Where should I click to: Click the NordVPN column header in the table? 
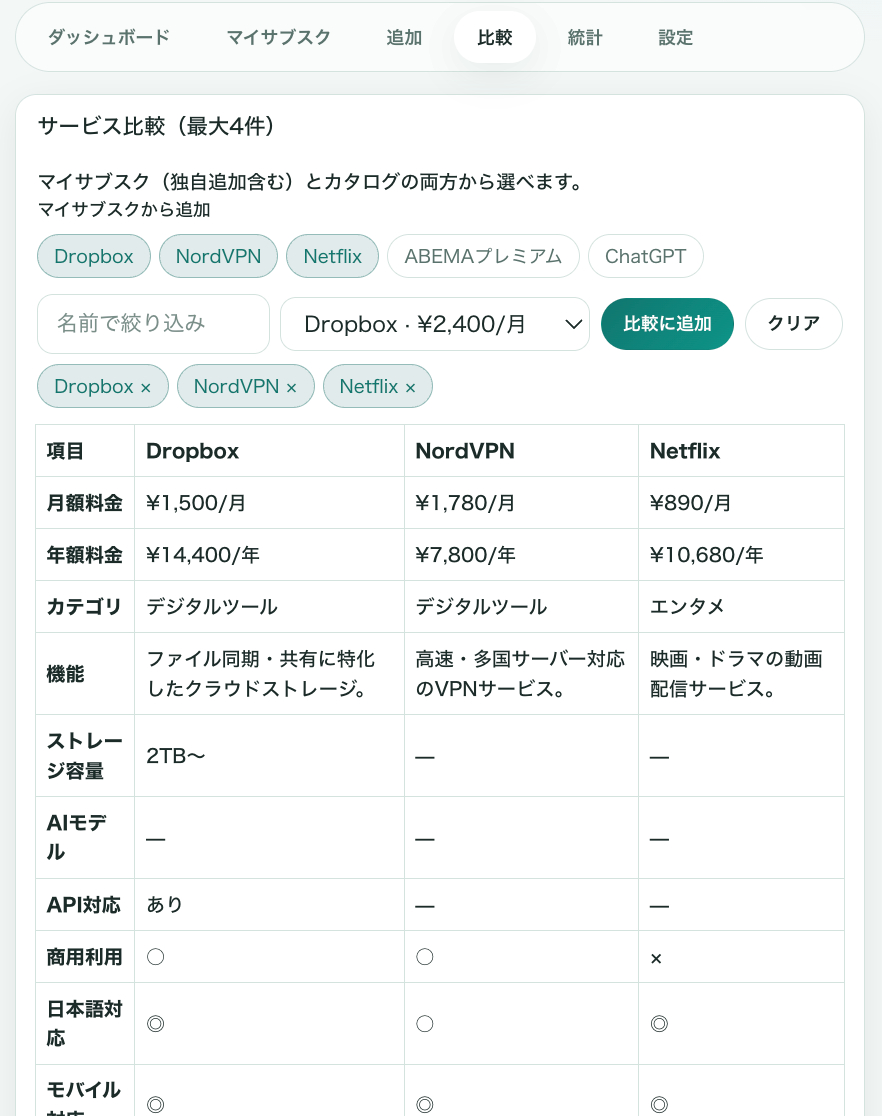[x=521, y=451]
